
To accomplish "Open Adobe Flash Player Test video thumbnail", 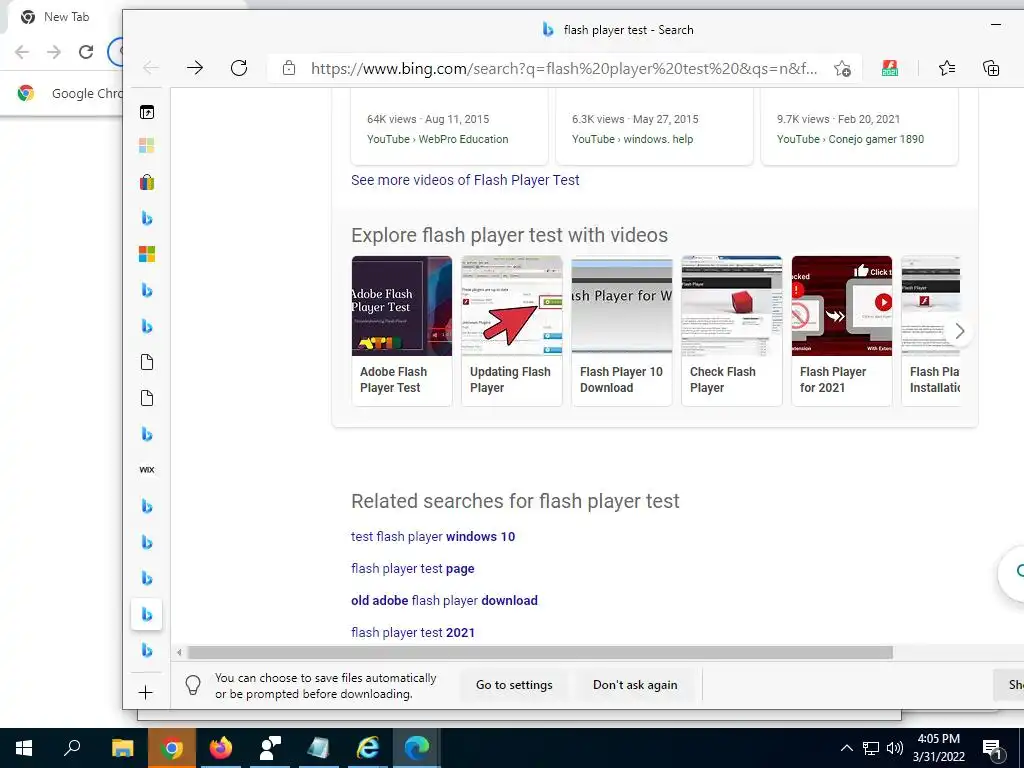I will pyautogui.click(x=402, y=306).
